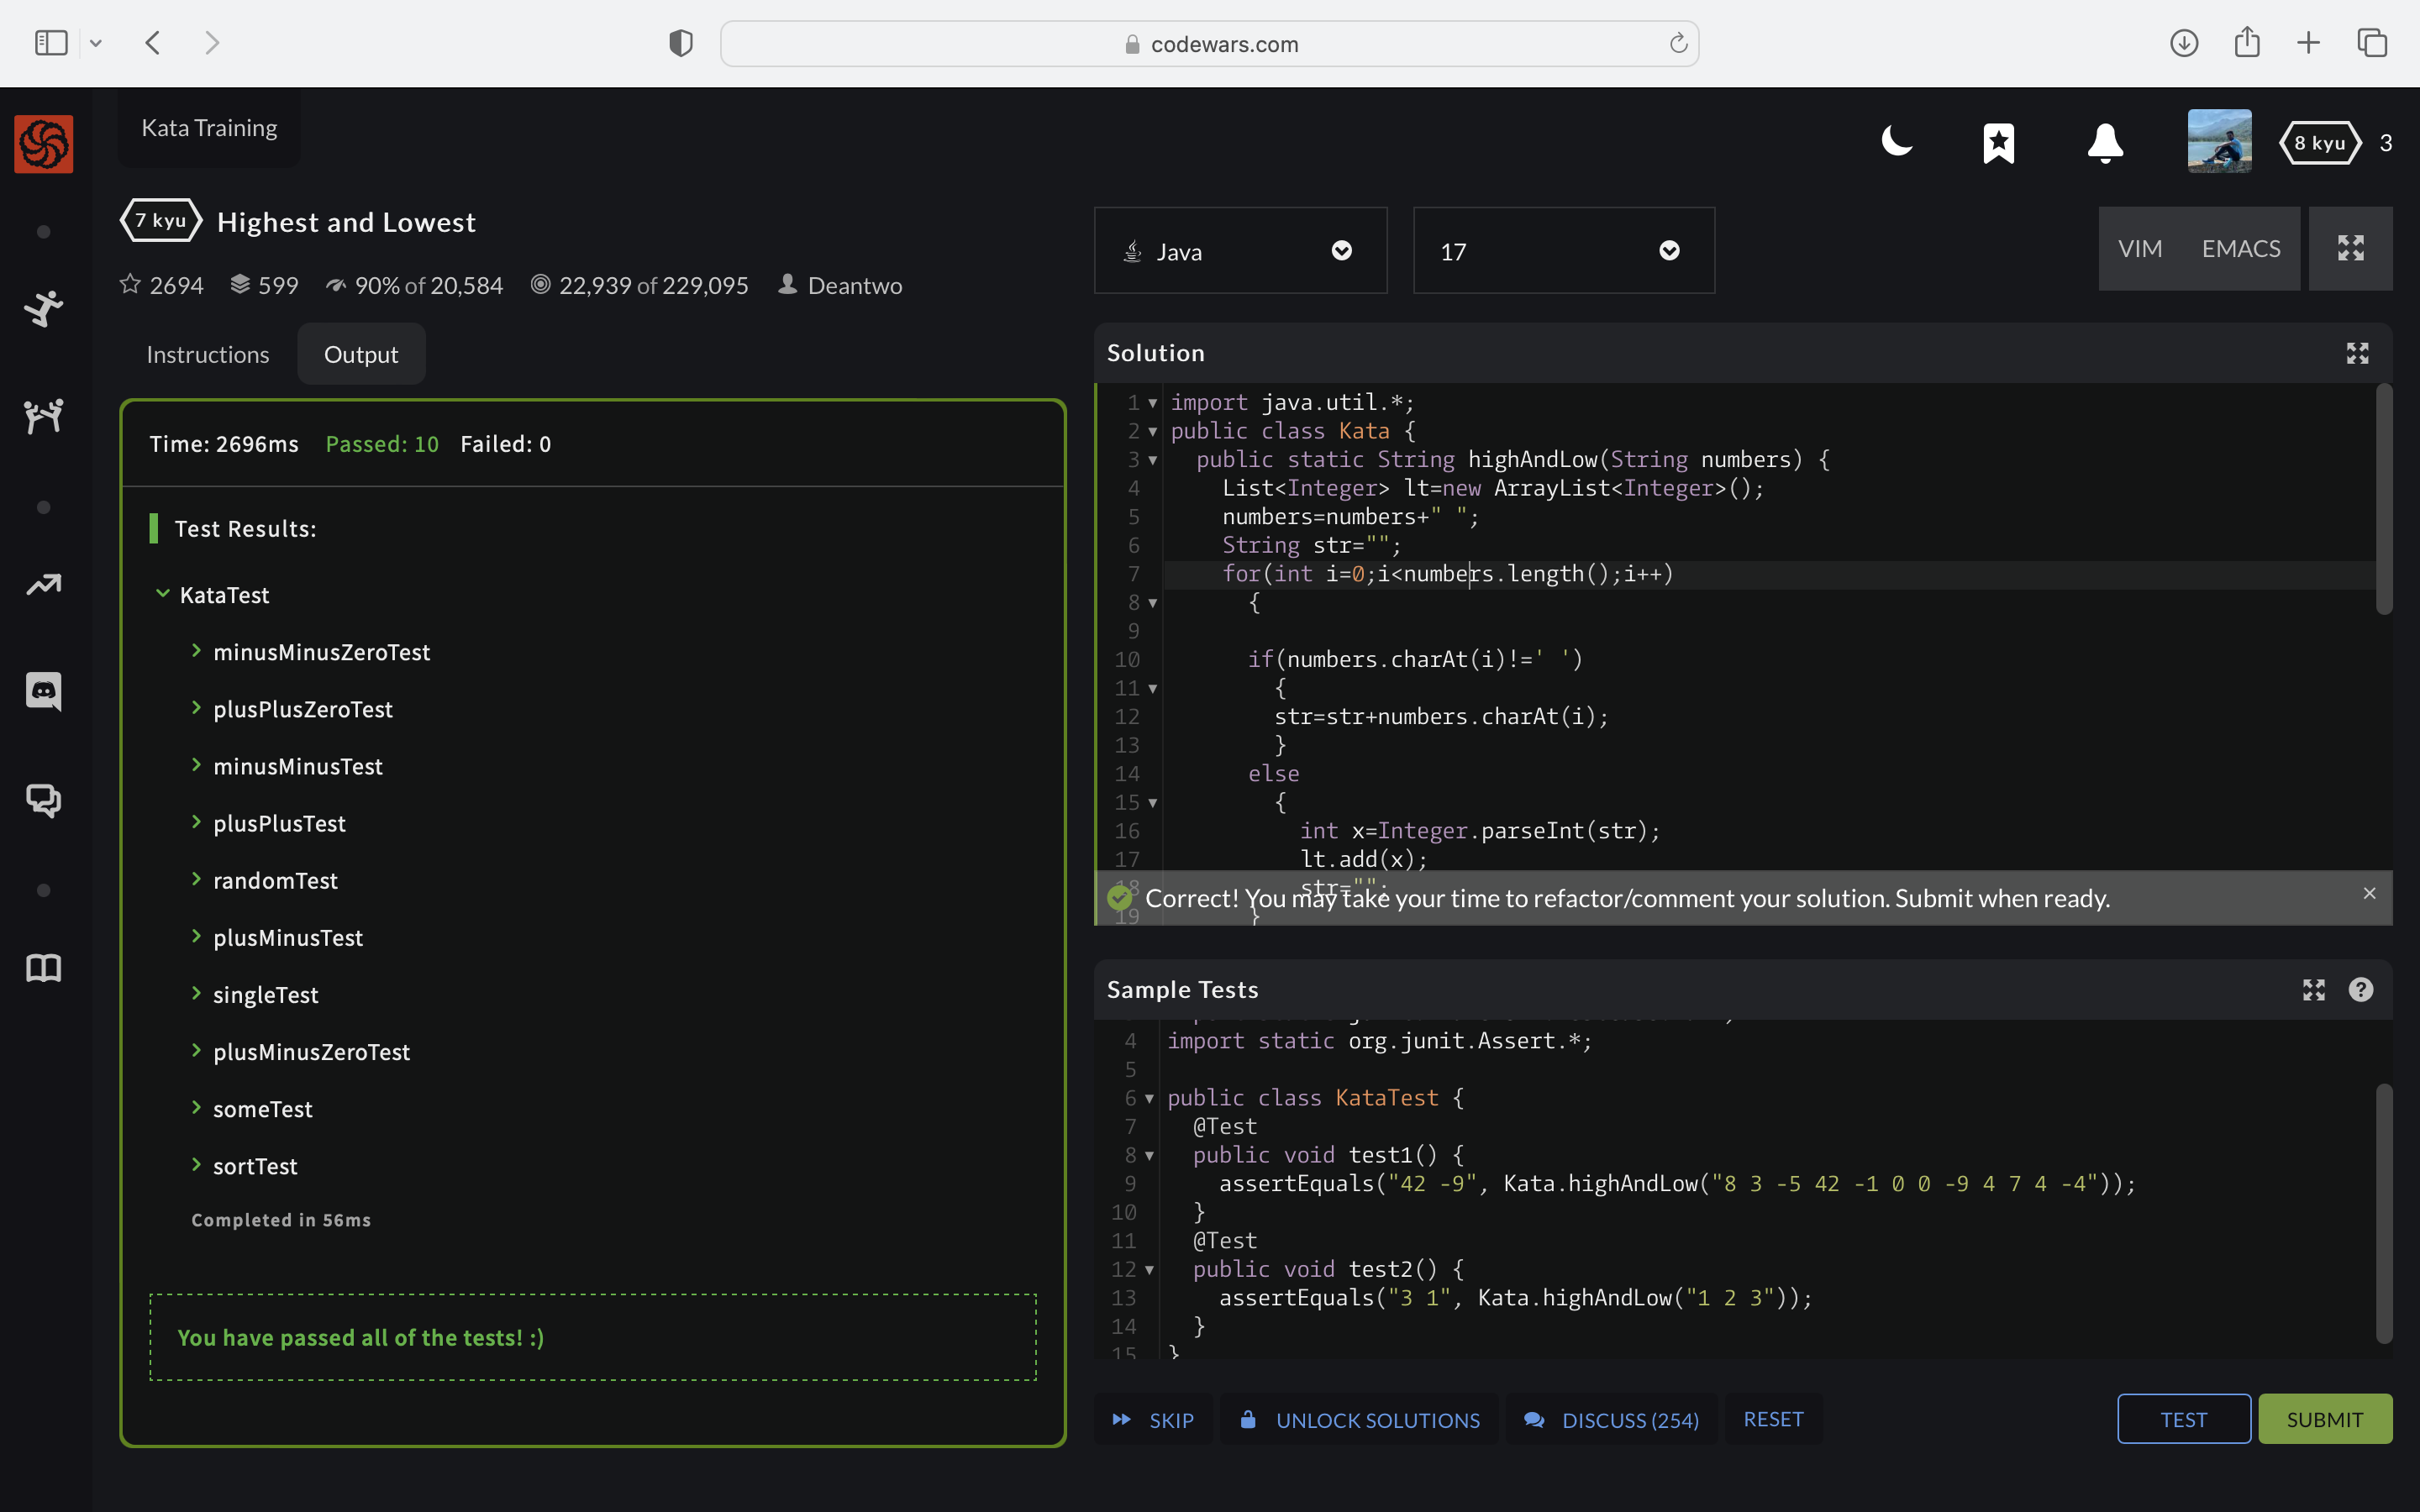
Task: Enable VIM editor mode
Action: (2140, 249)
